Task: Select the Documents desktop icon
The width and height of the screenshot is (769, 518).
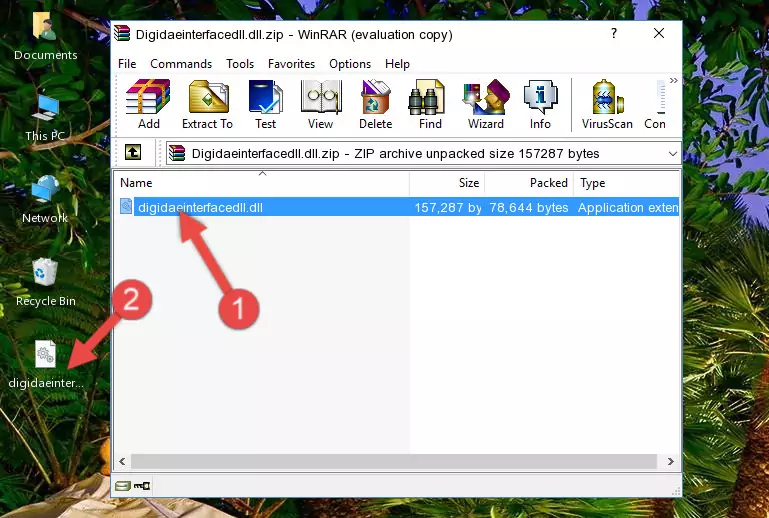Action: [45, 37]
